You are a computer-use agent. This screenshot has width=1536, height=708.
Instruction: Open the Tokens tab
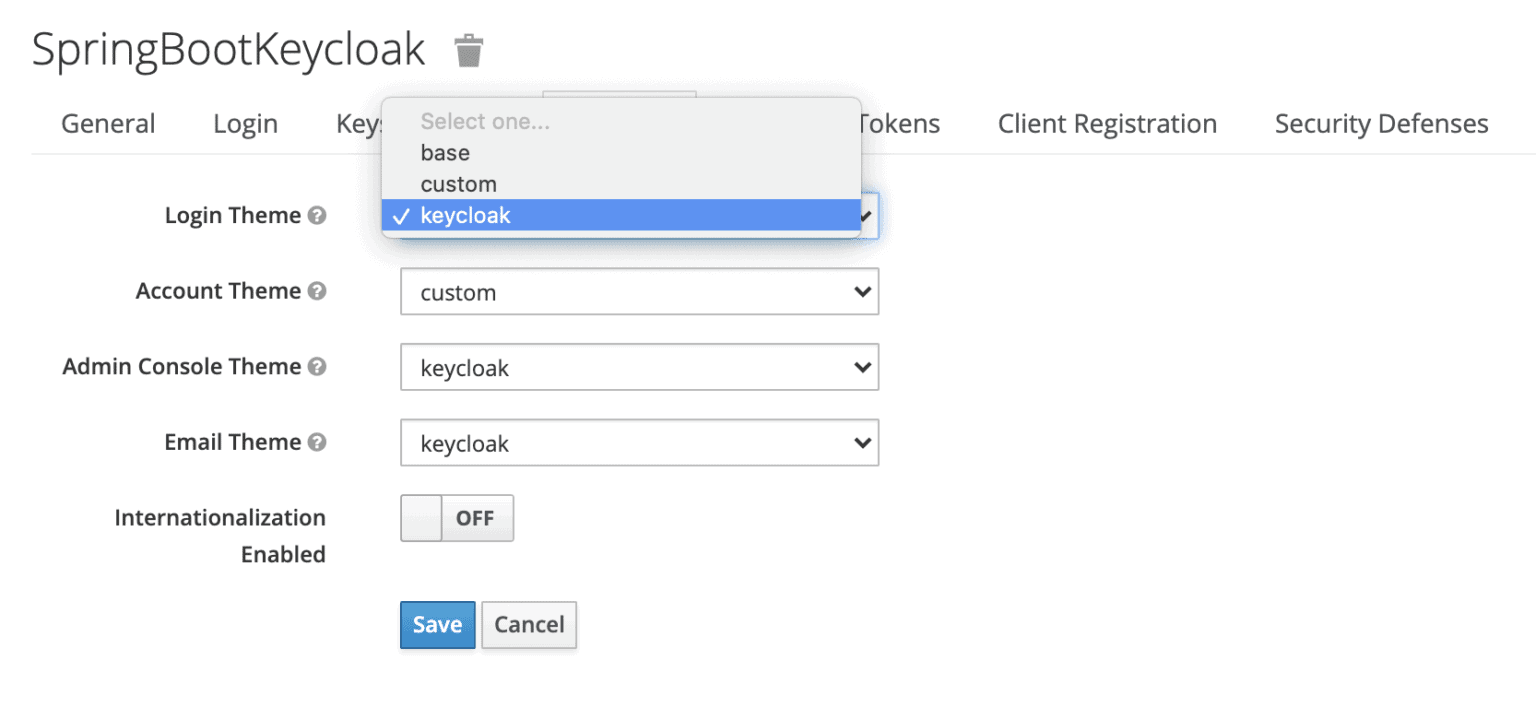point(898,123)
